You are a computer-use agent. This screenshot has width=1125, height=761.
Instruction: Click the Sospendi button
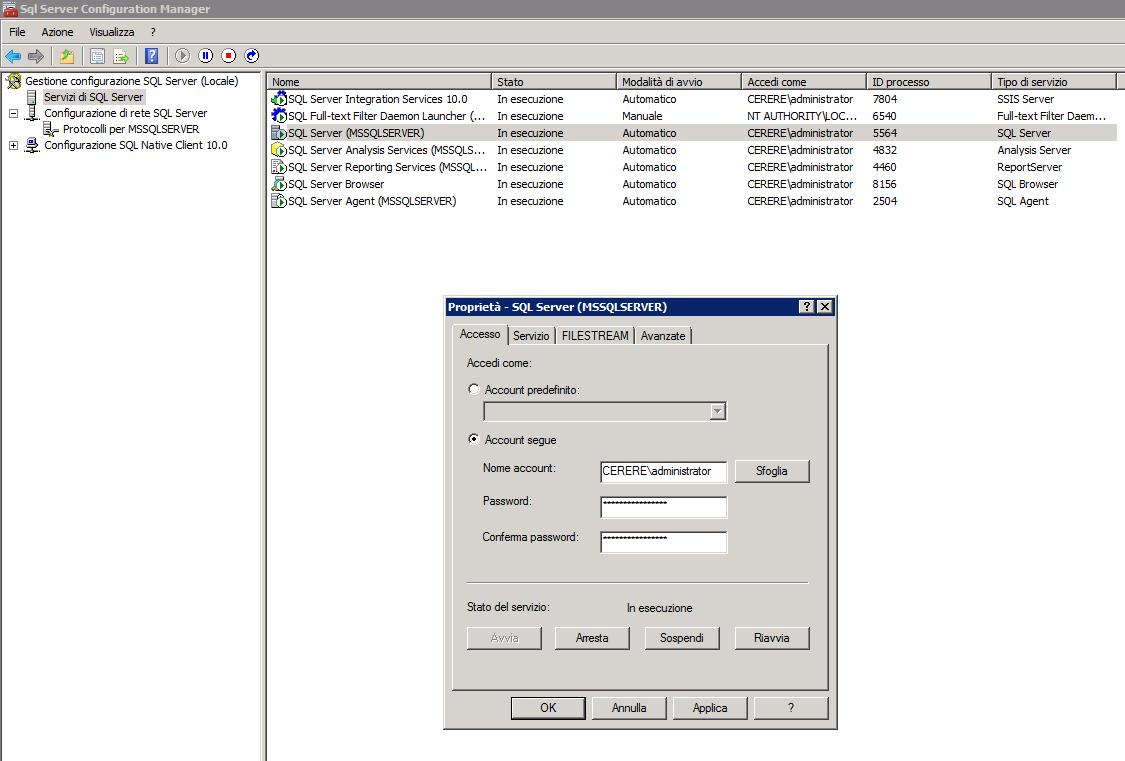[682, 638]
